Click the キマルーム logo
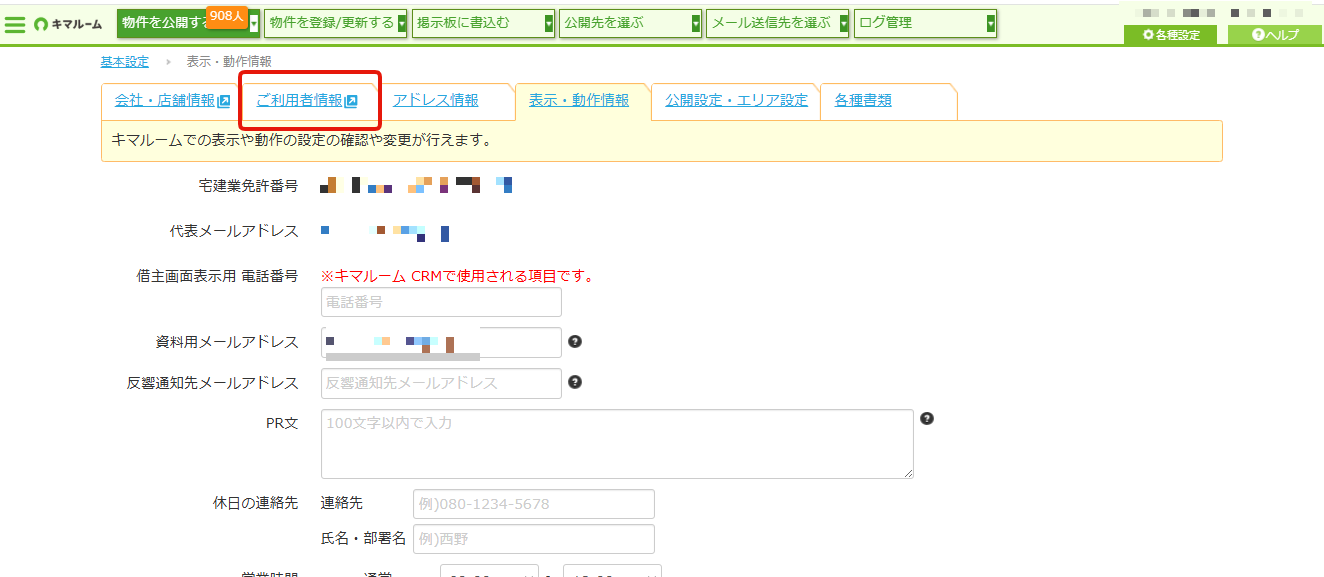The height and width of the screenshot is (577, 1324). pos(68,23)
